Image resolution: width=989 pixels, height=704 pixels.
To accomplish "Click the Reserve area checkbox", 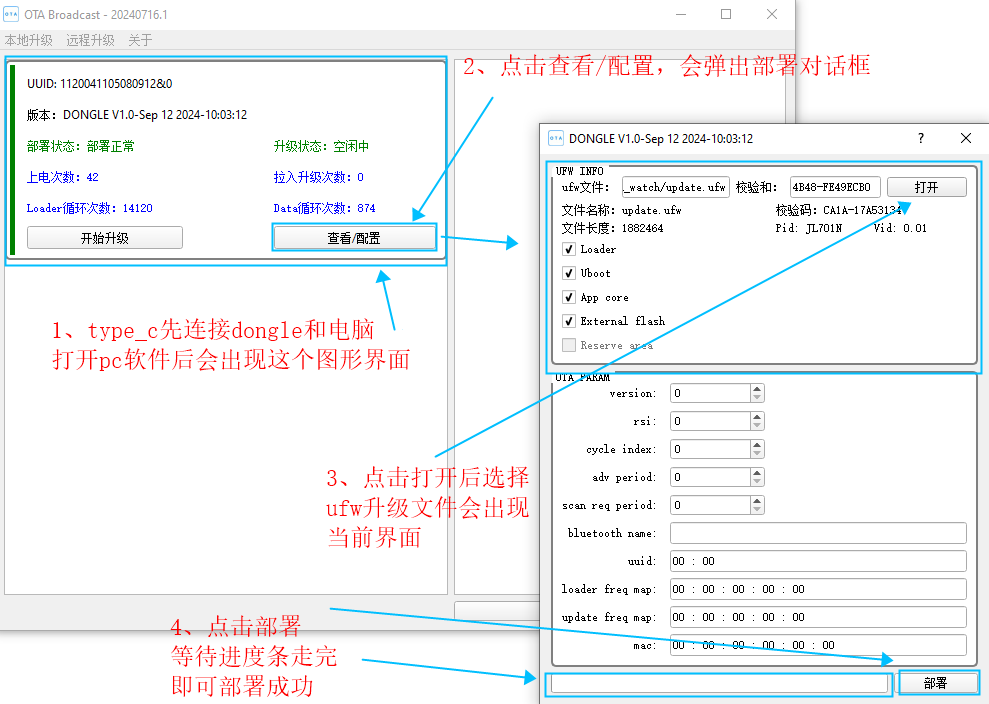I will [x=569, y=345].
